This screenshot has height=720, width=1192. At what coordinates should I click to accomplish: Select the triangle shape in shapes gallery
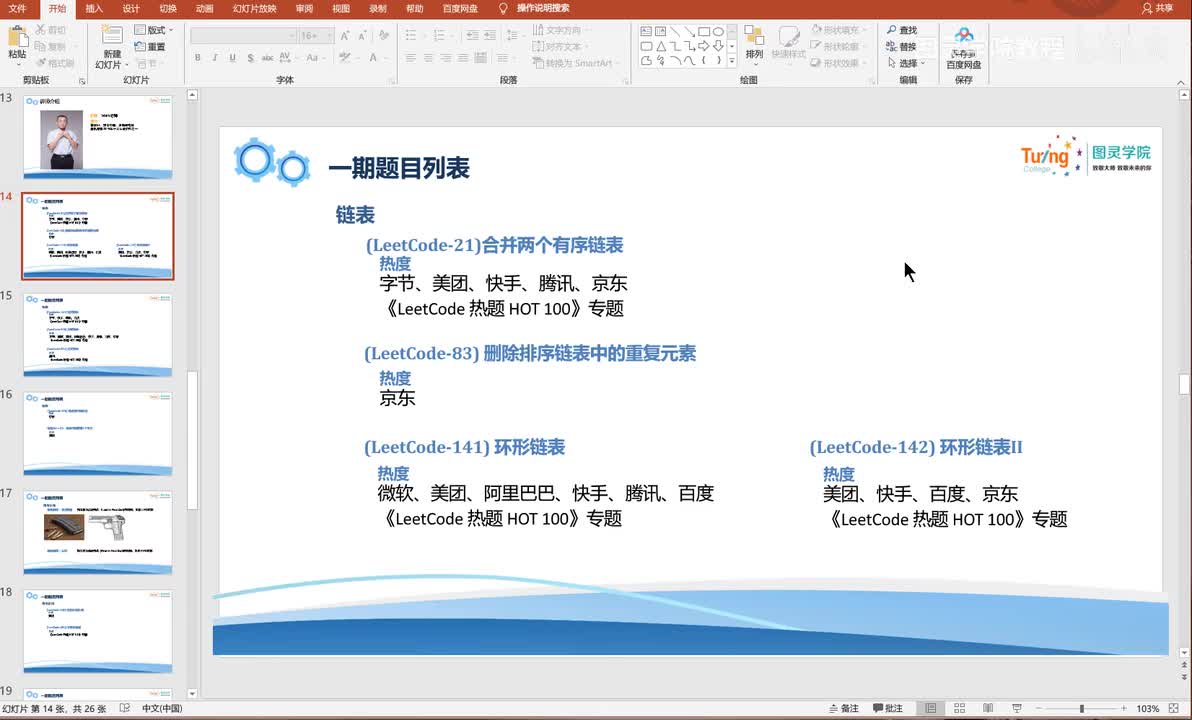pyautogui.click(x=661, y=46)
